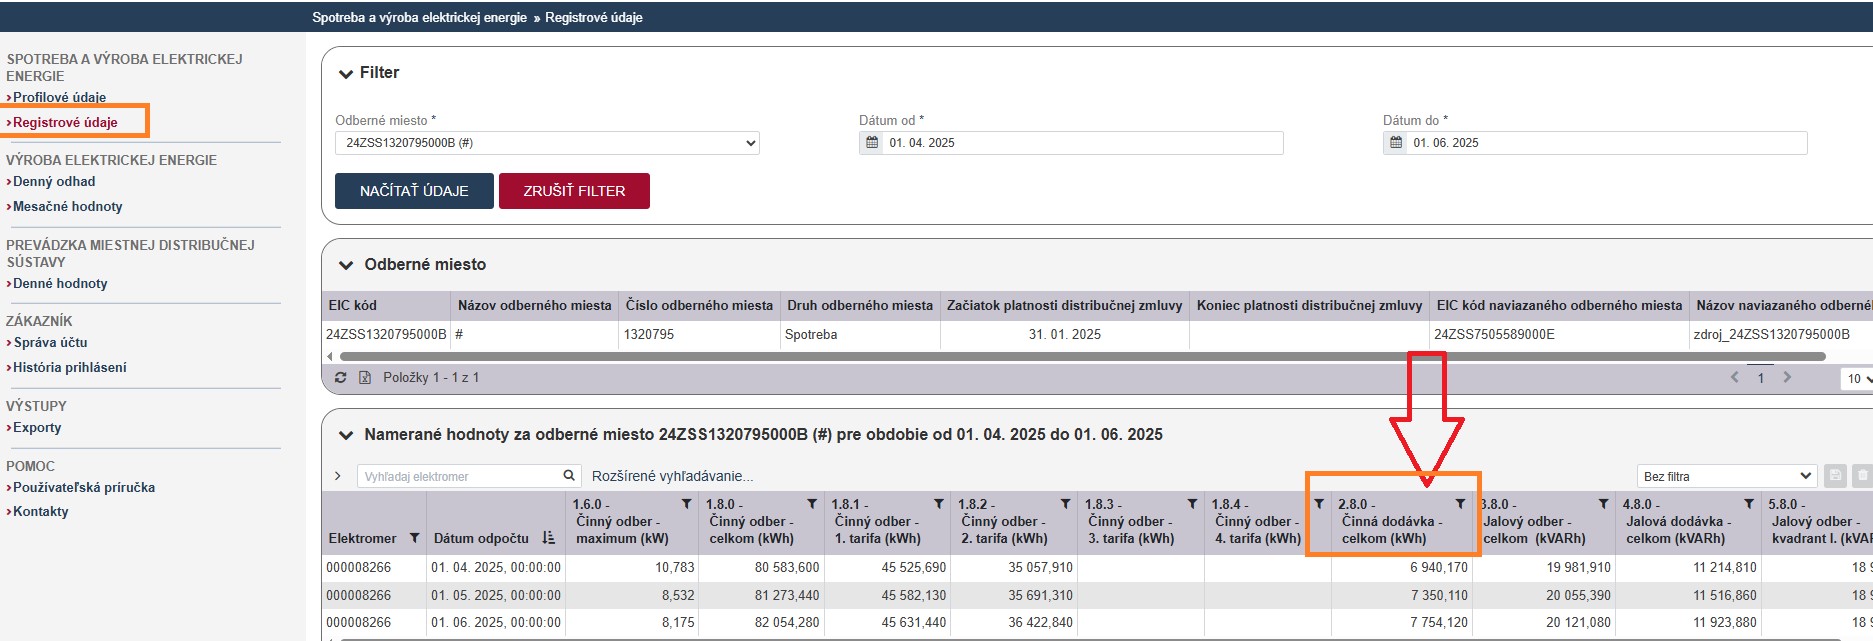Open the Bez filtra dropdown
The width and height of the screenshot is (1873, 641).
(x=1727, y=476)
